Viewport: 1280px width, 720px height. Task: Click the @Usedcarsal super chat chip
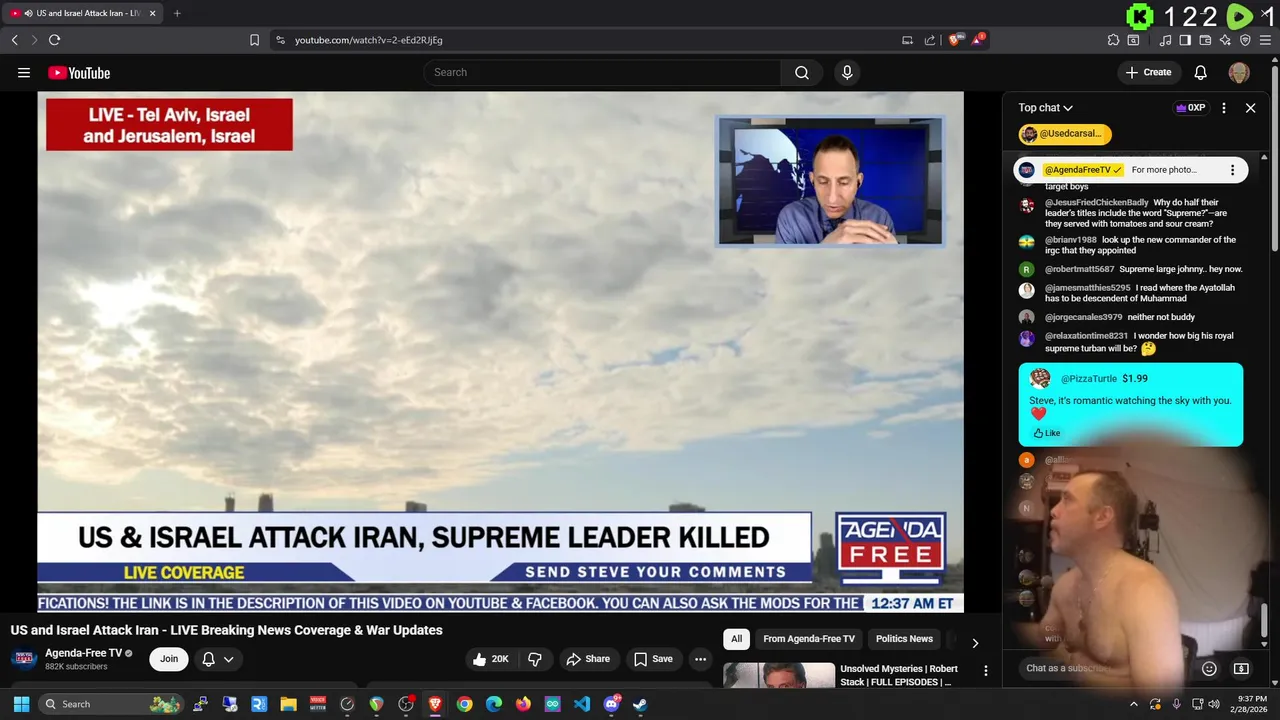click(x=1065, y=134)
